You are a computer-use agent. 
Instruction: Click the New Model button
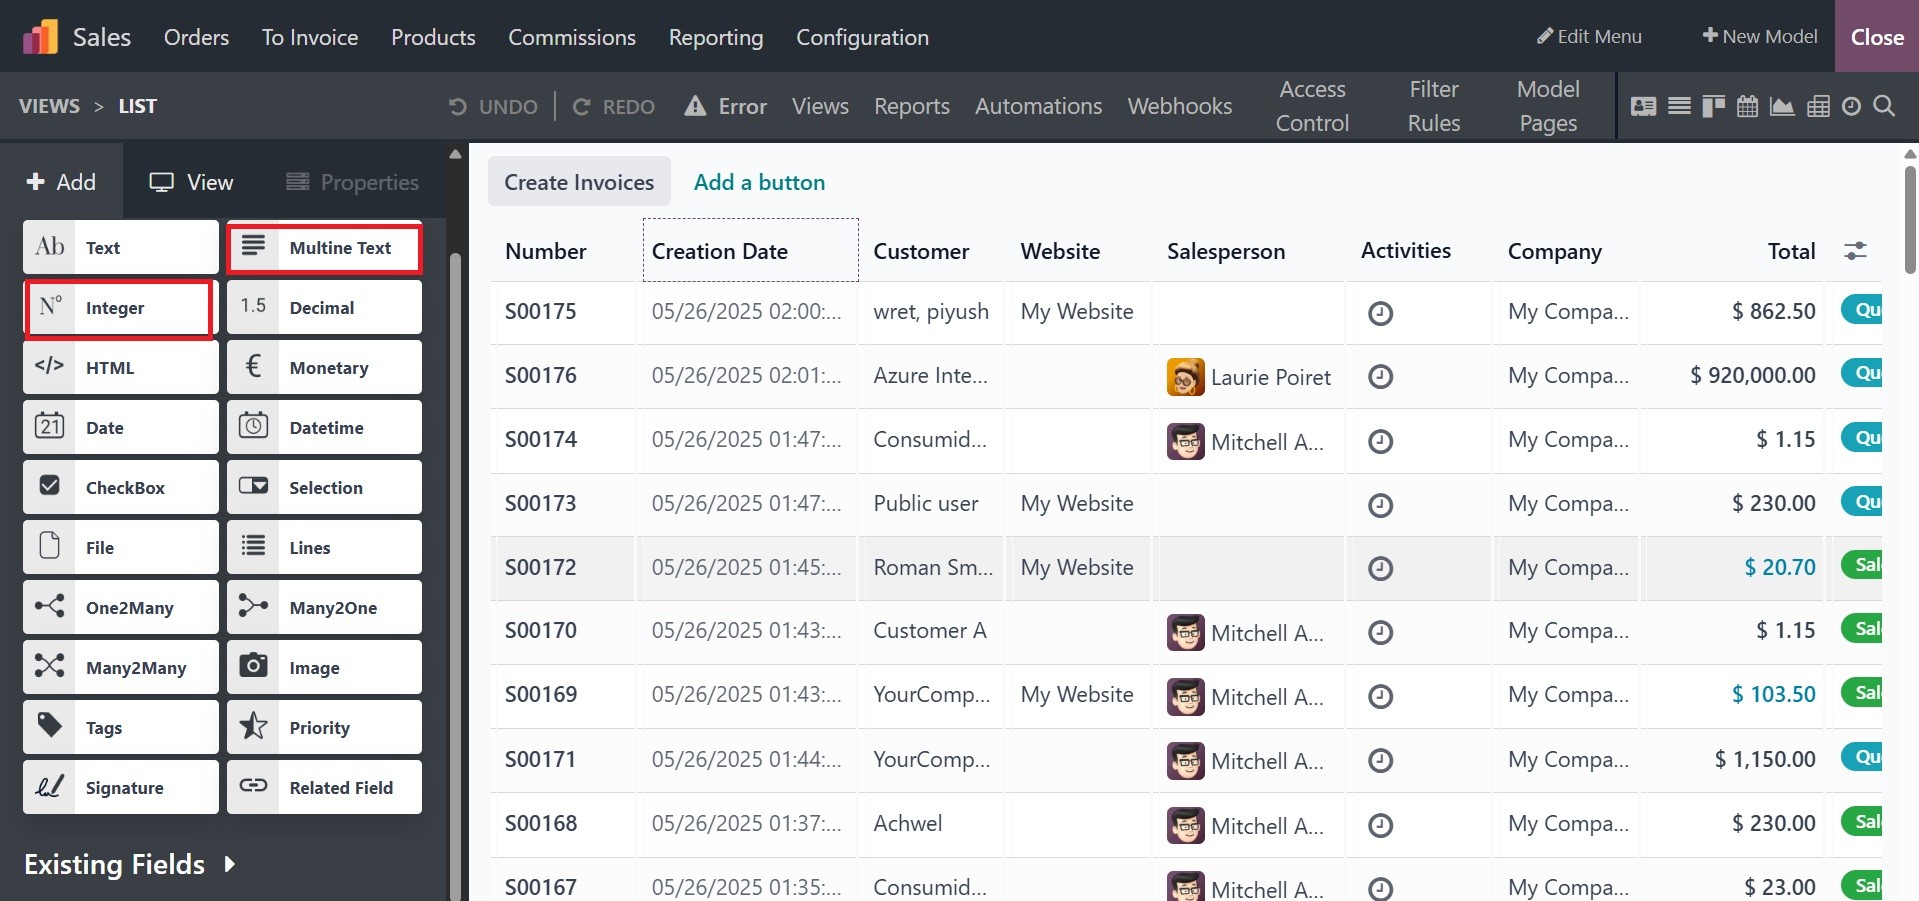(1759, 36)
